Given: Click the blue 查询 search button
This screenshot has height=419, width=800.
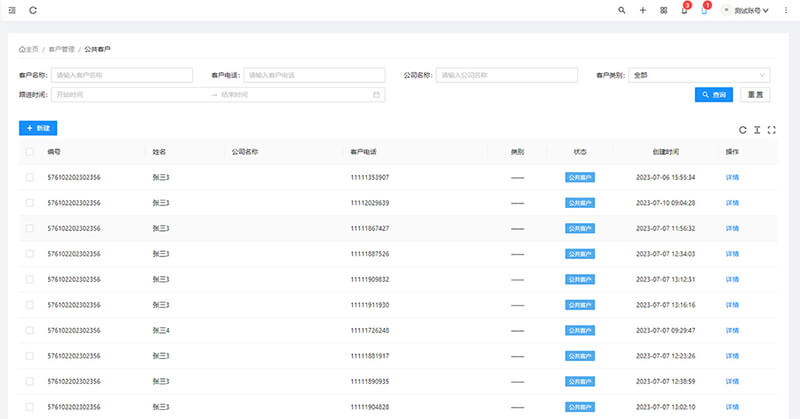Looking at the screenshot, I should 714,95.
